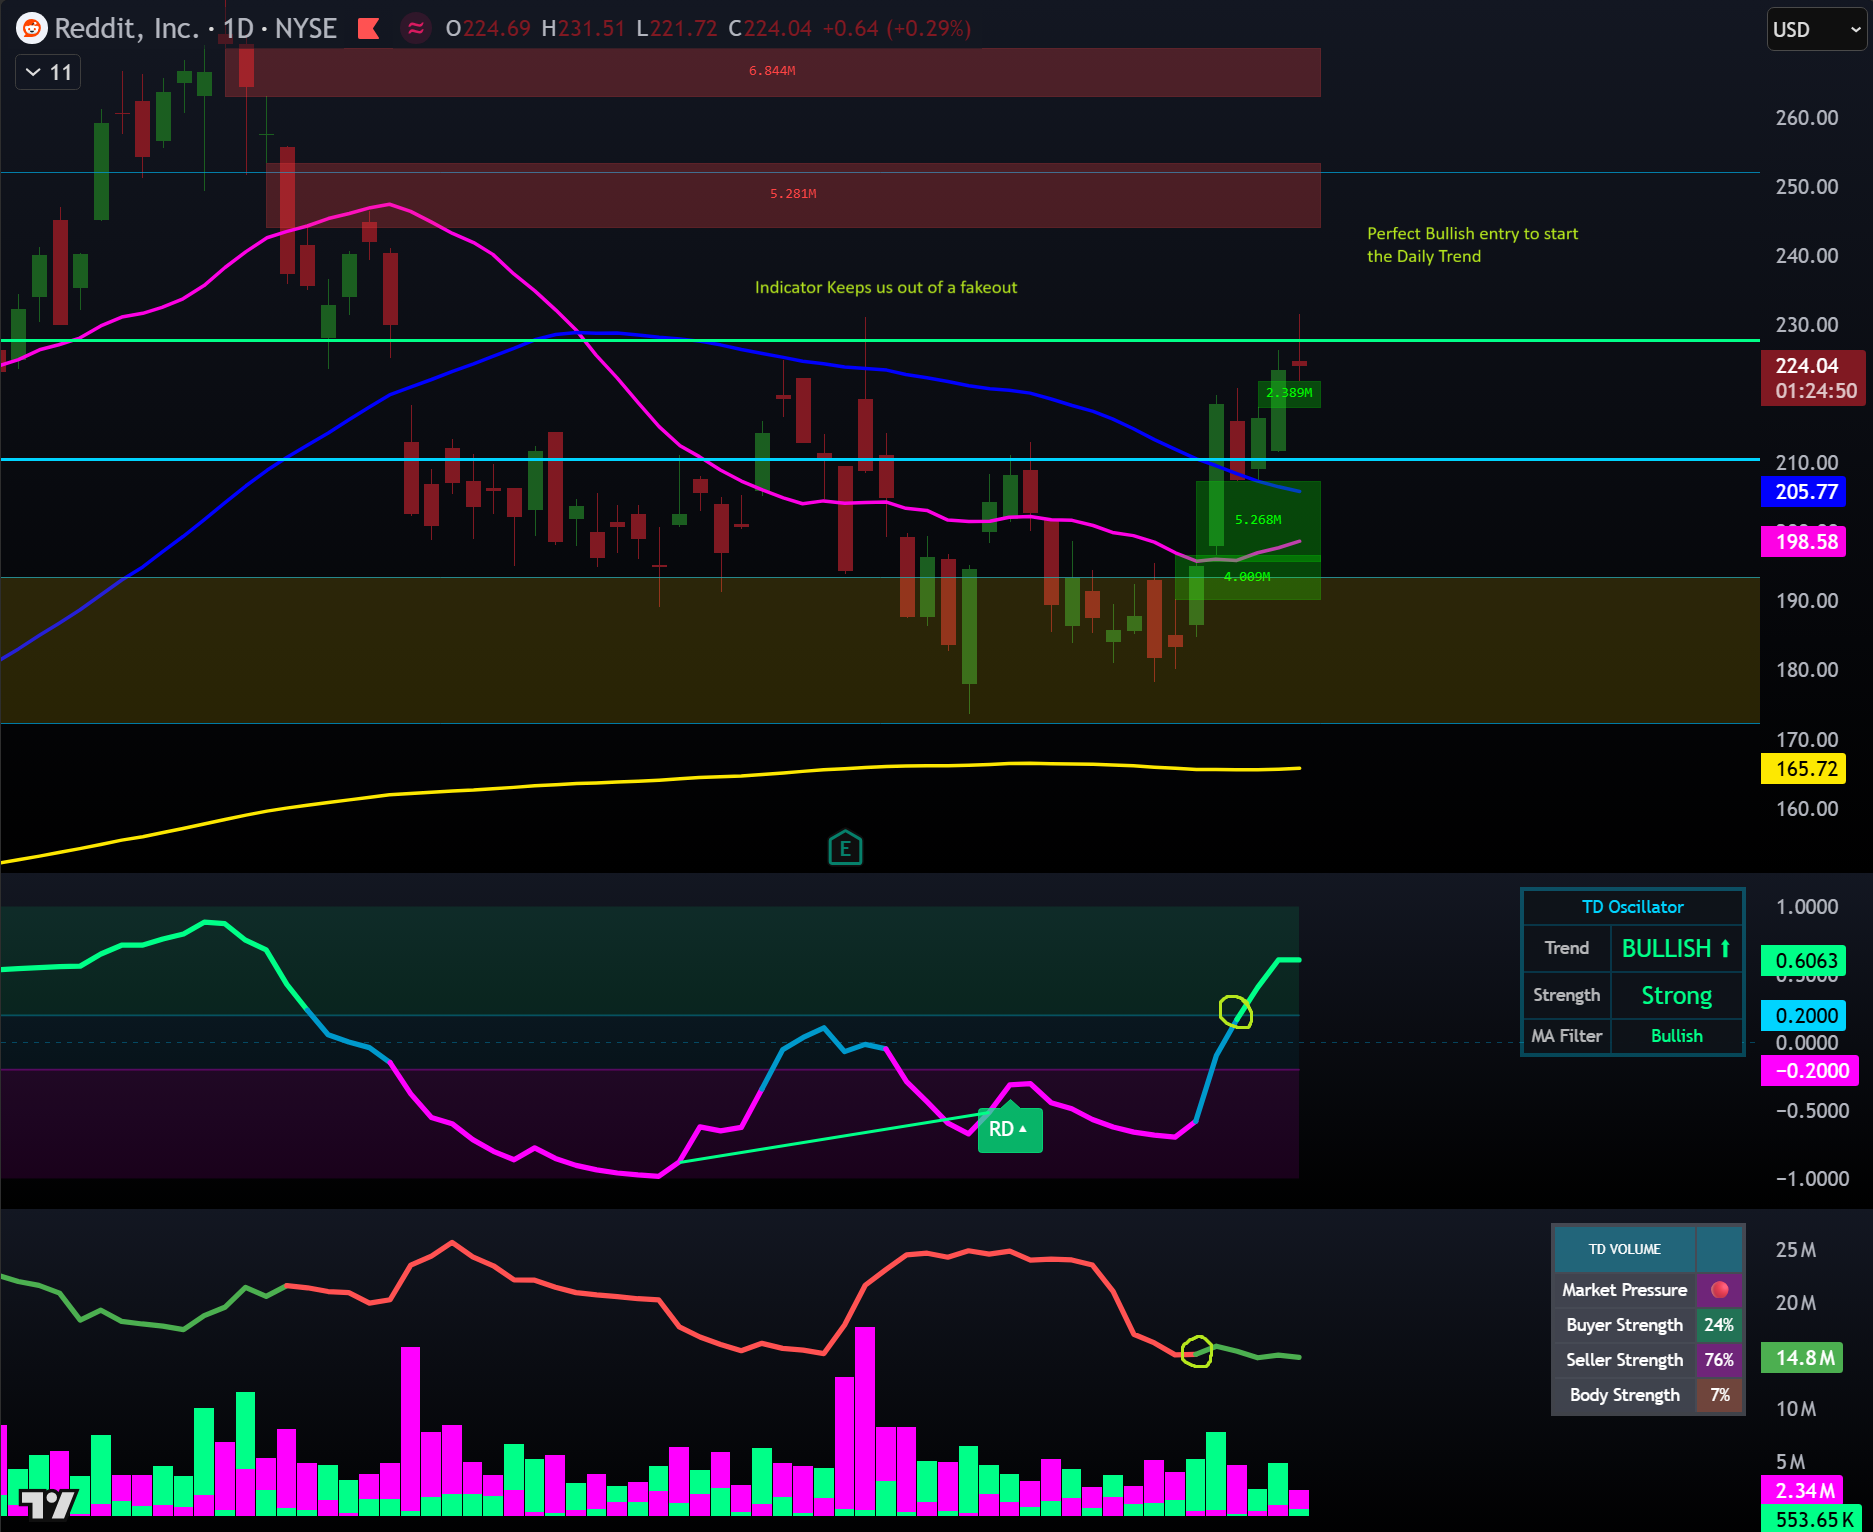The height and width of the screenshot is (1532, 1873).
Task: Click the E earnings marker below the candles
Action: pos(845,846)
